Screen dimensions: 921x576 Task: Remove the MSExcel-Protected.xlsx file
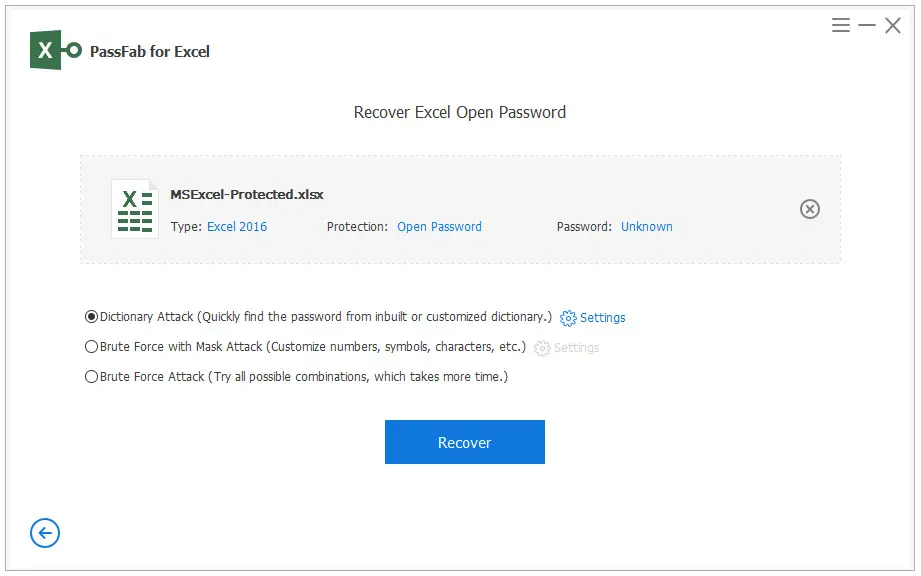coord(809,209)
